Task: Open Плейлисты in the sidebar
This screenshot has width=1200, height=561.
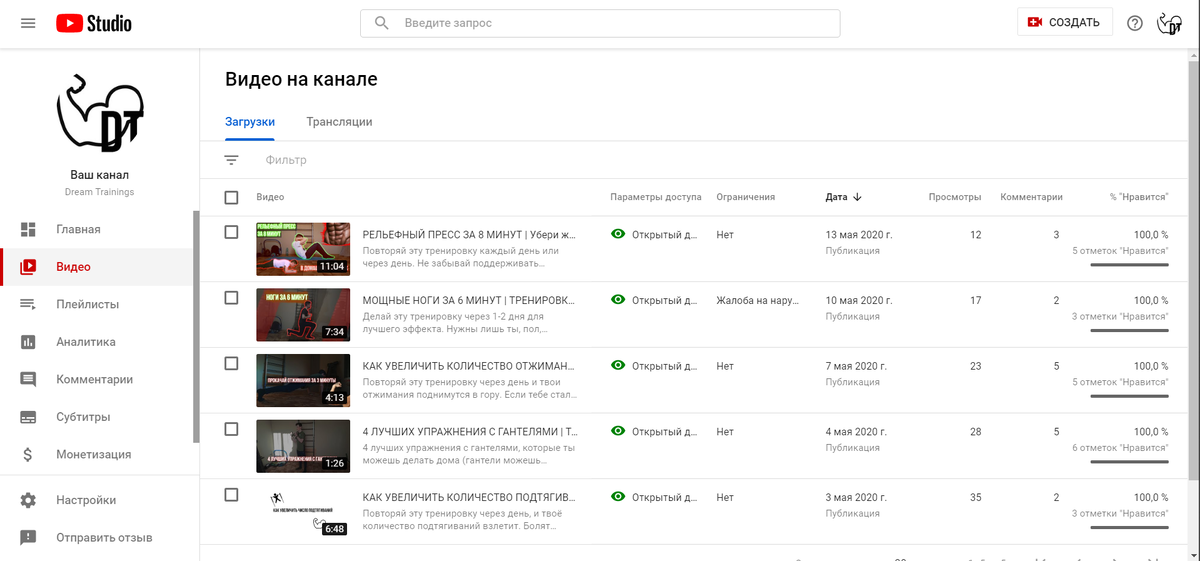Action: coord(97,304)
